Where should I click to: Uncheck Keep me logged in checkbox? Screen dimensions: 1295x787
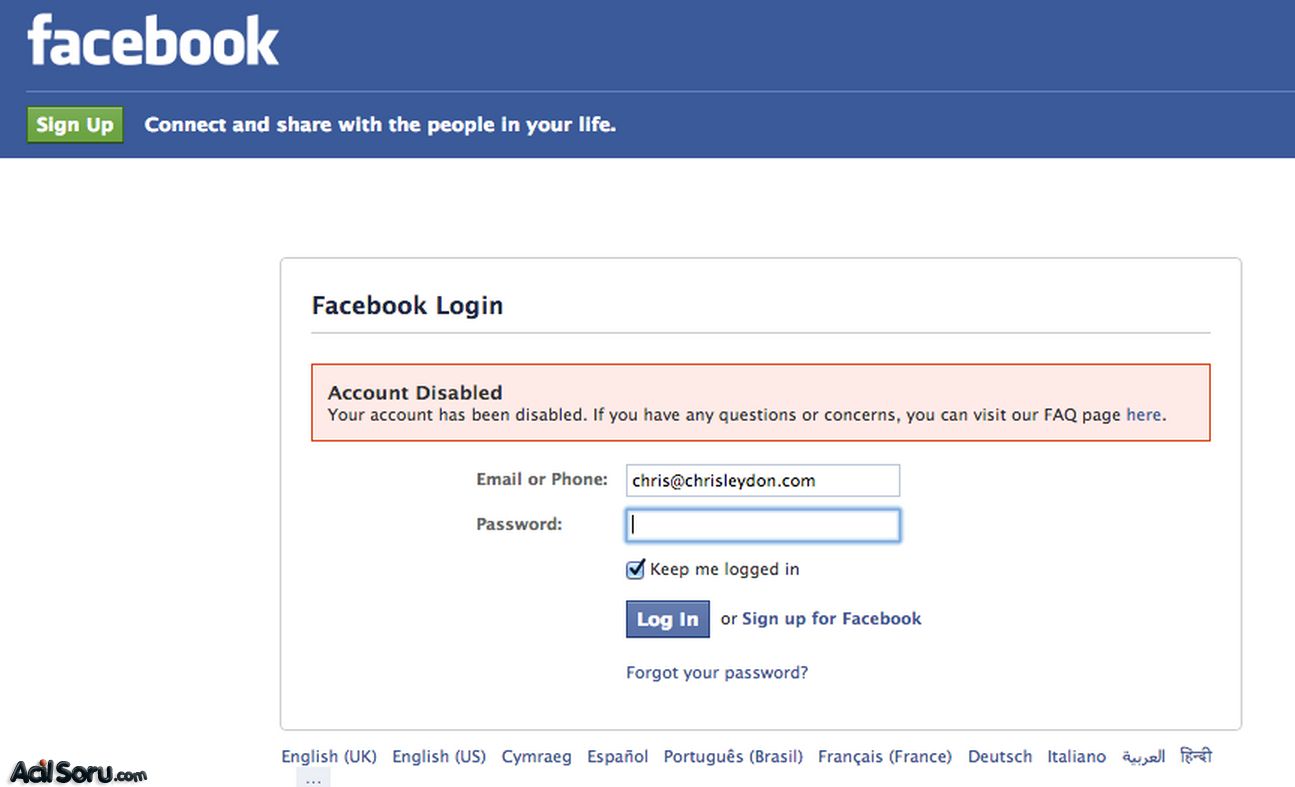[635, 569]
